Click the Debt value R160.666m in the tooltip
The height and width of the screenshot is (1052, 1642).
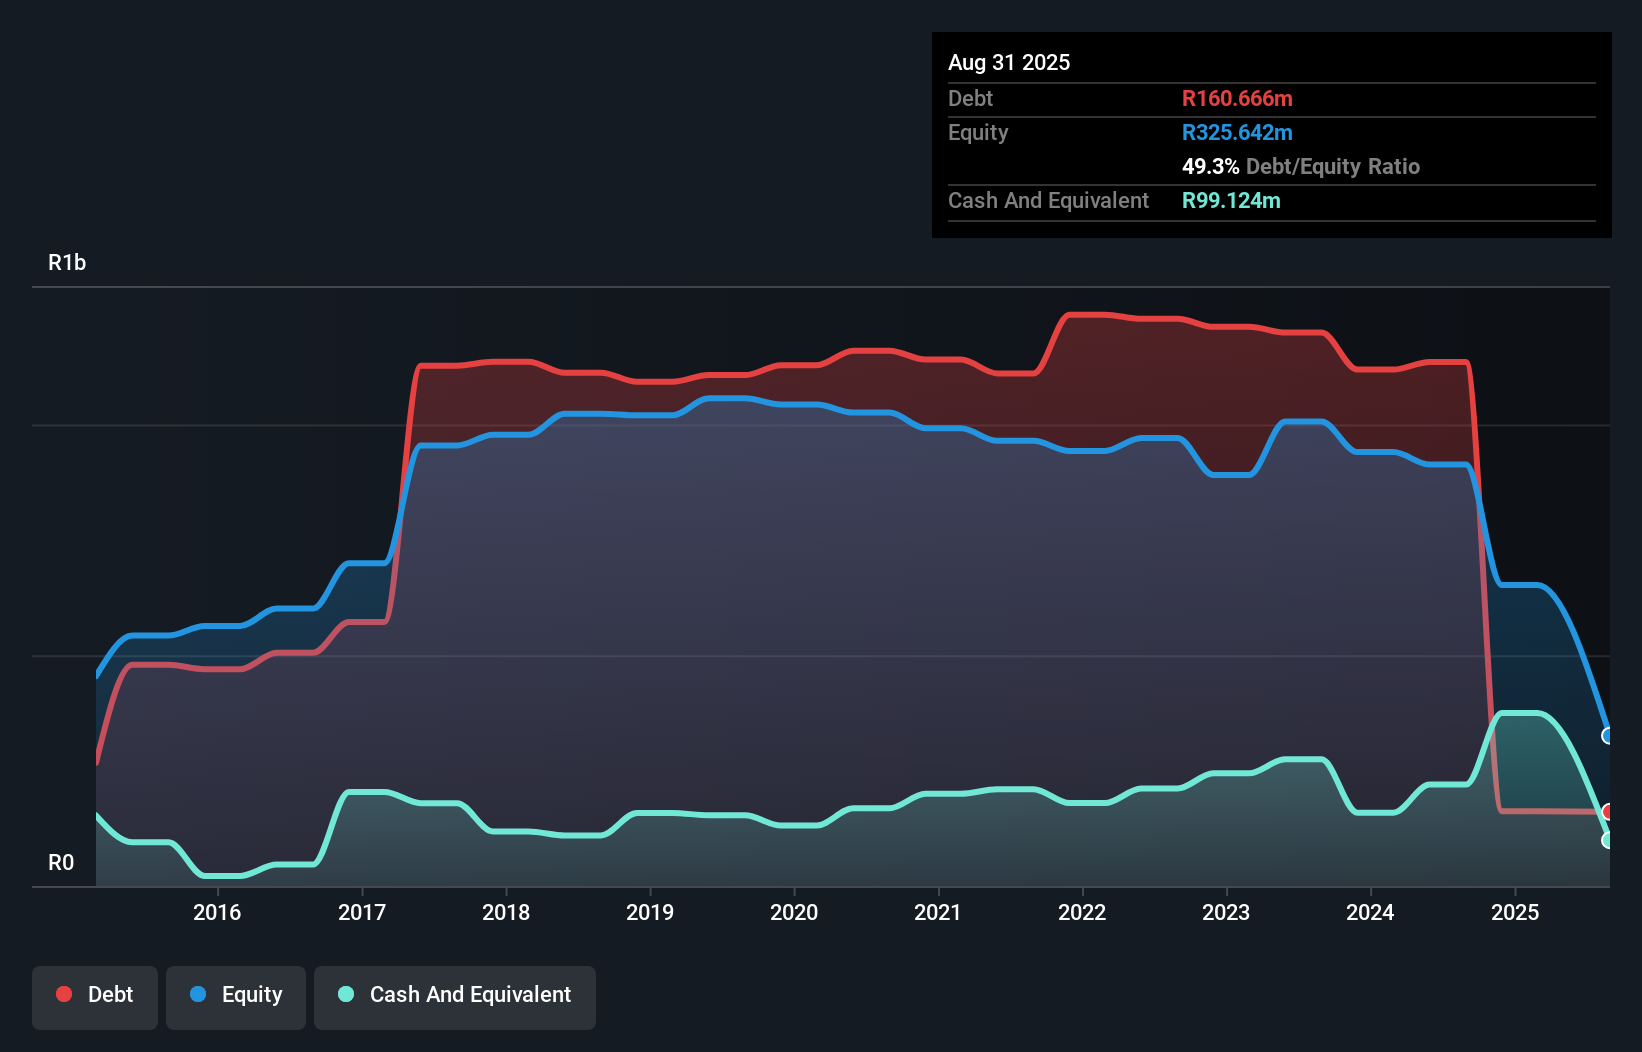tap(1237, 99)
